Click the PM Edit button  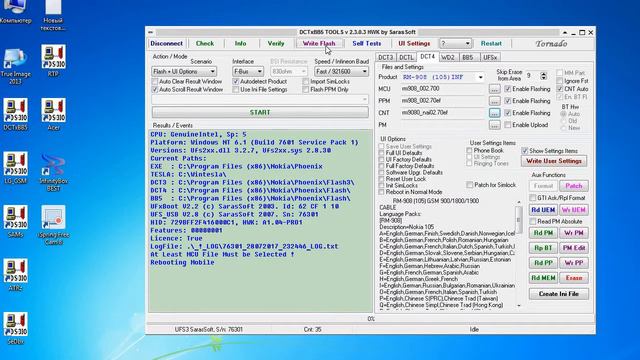click(x=573, y=248)
